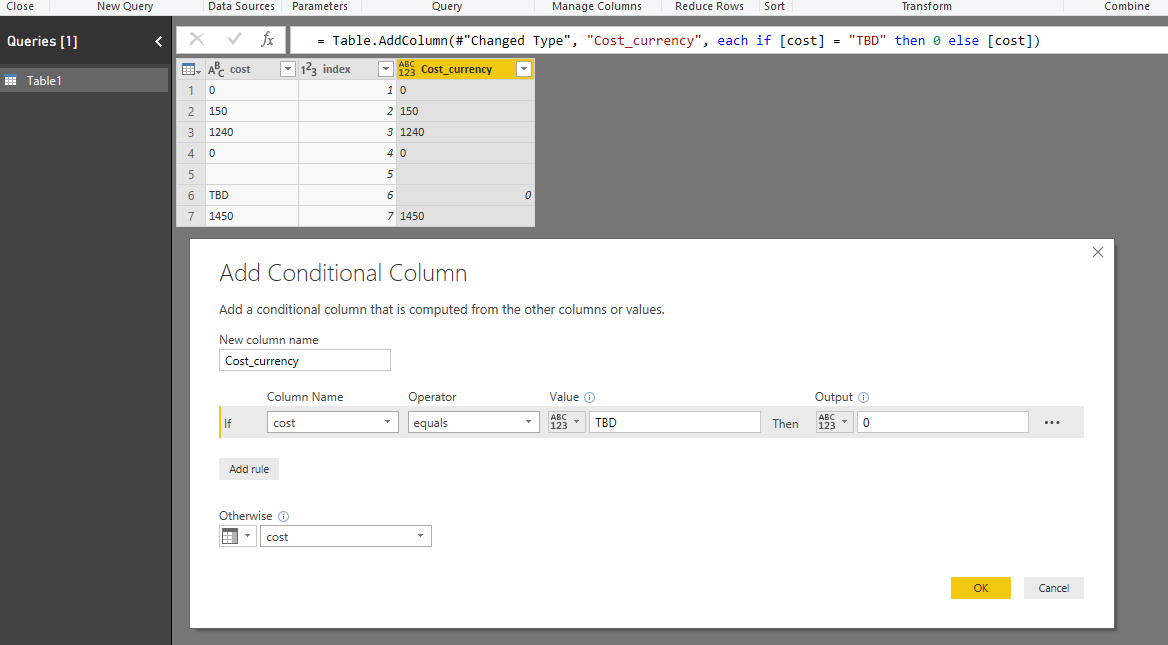Click the OK button
Screen dimensions: 1168x645
point(980,588)
